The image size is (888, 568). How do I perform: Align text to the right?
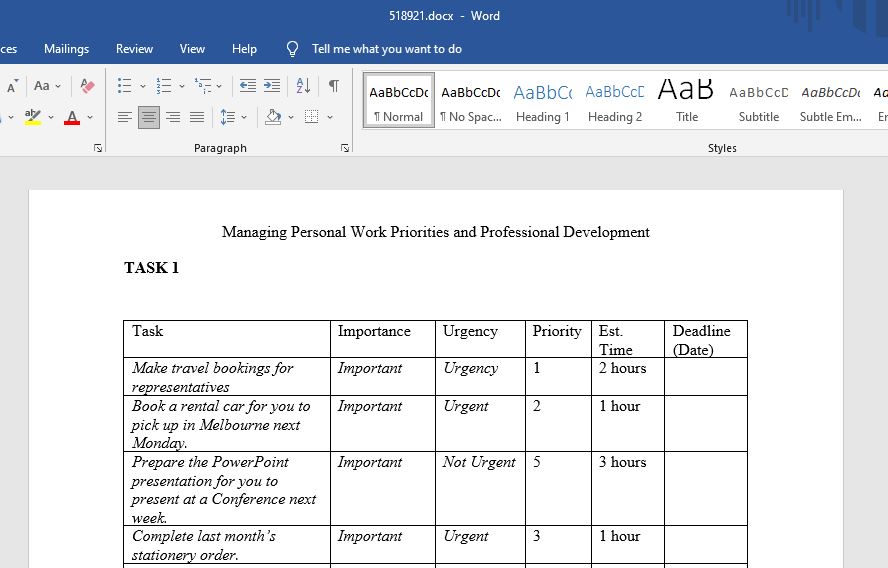173,117
